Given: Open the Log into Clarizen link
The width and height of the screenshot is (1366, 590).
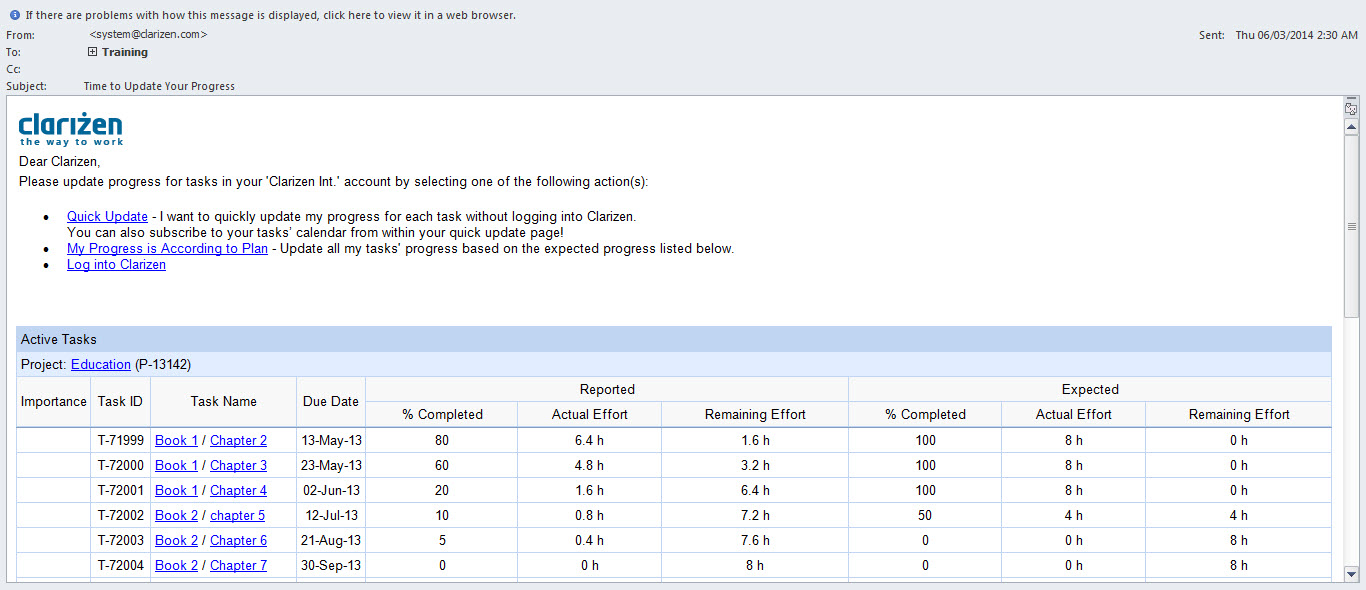Looking at the screenshot, I should tap(116, 264).
